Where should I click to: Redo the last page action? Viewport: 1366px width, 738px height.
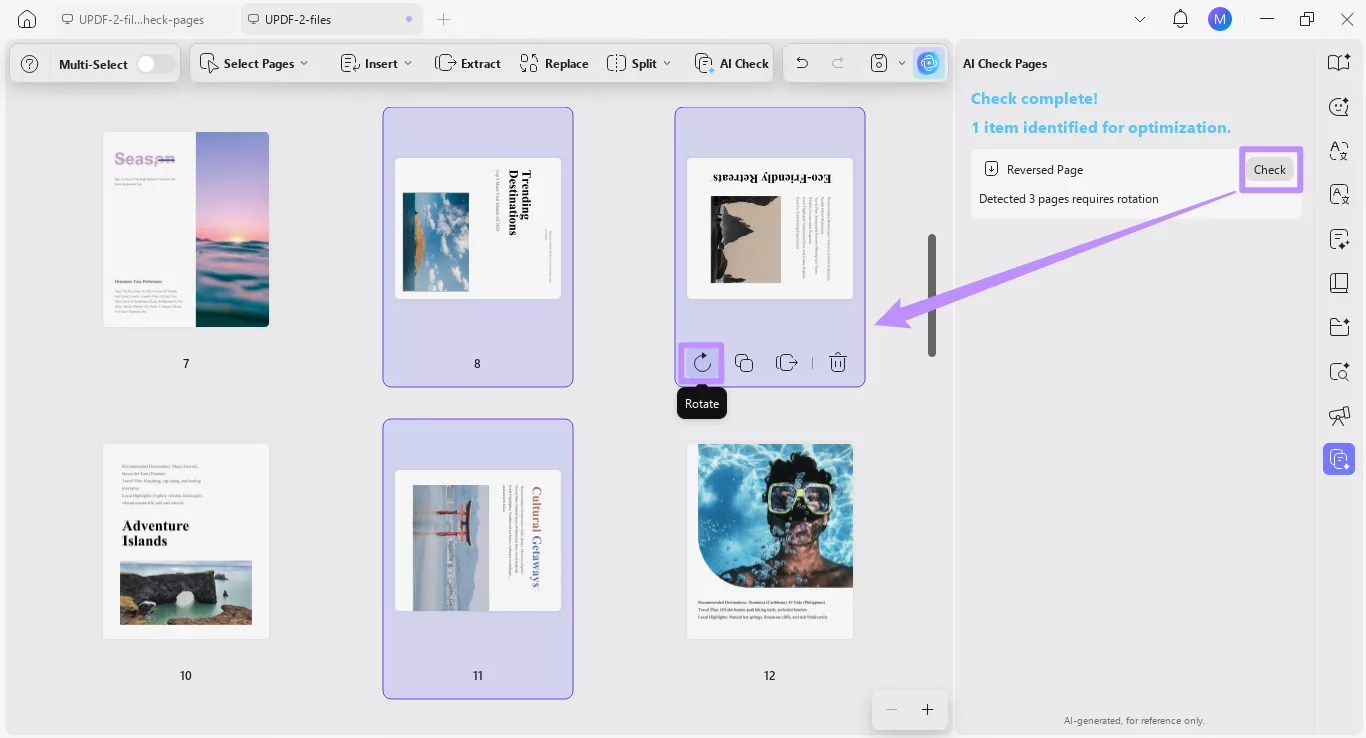coord(836,63)
